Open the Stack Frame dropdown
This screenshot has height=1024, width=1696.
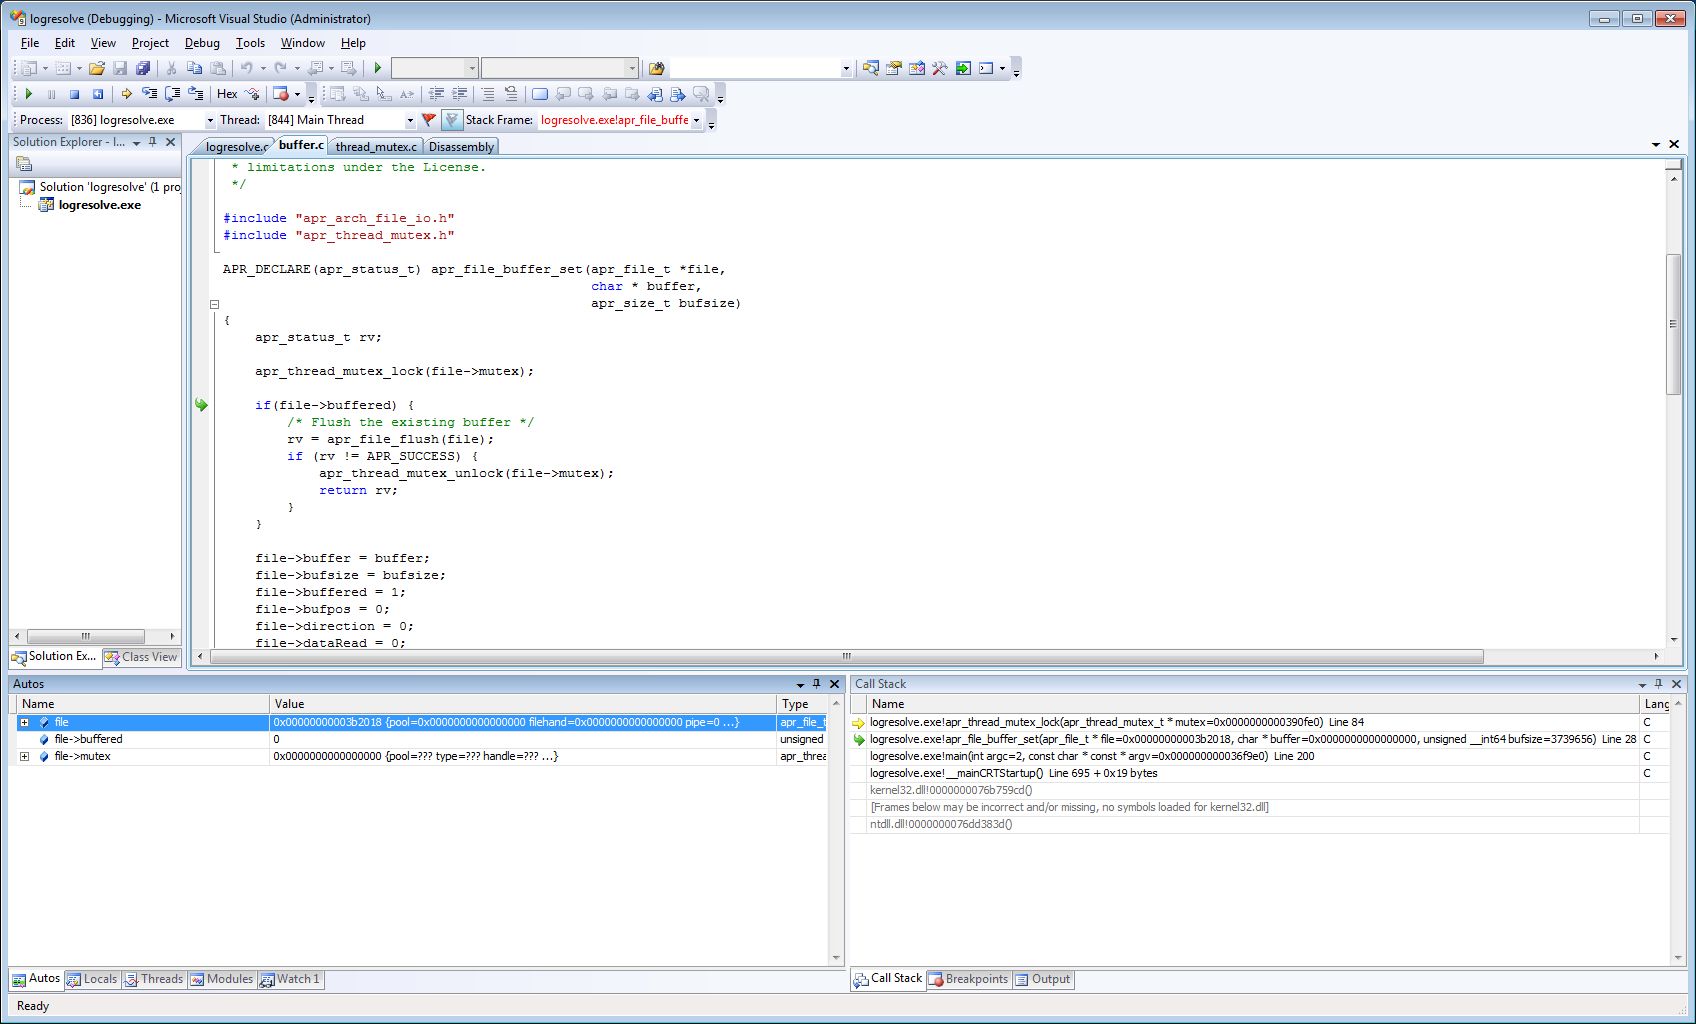(x=697, y=120)
